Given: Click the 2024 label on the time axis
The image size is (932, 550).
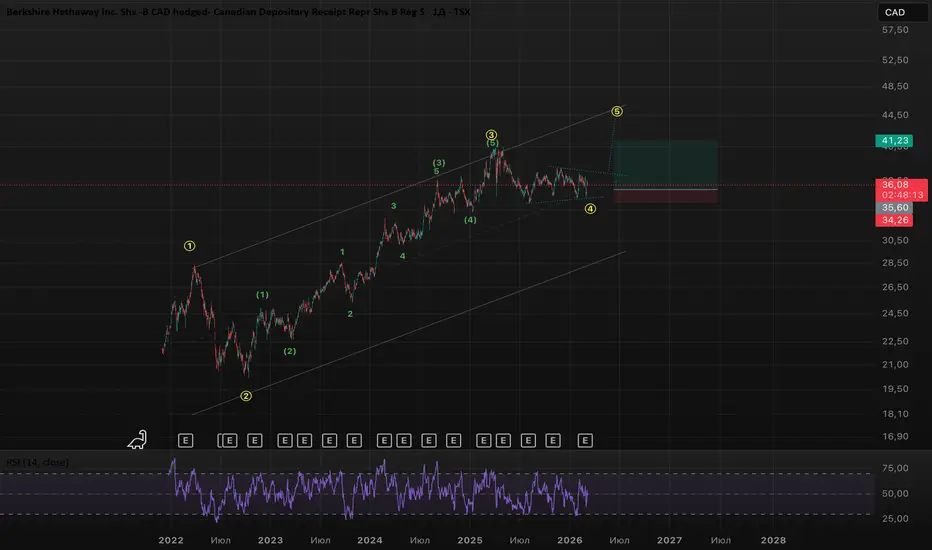Looking at the screenshot, I should click(370, 540).
